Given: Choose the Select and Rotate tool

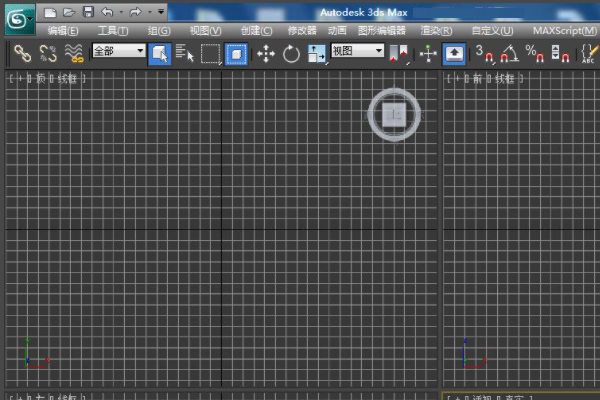Looking at the screenshot, I should (x=291, y=53).
